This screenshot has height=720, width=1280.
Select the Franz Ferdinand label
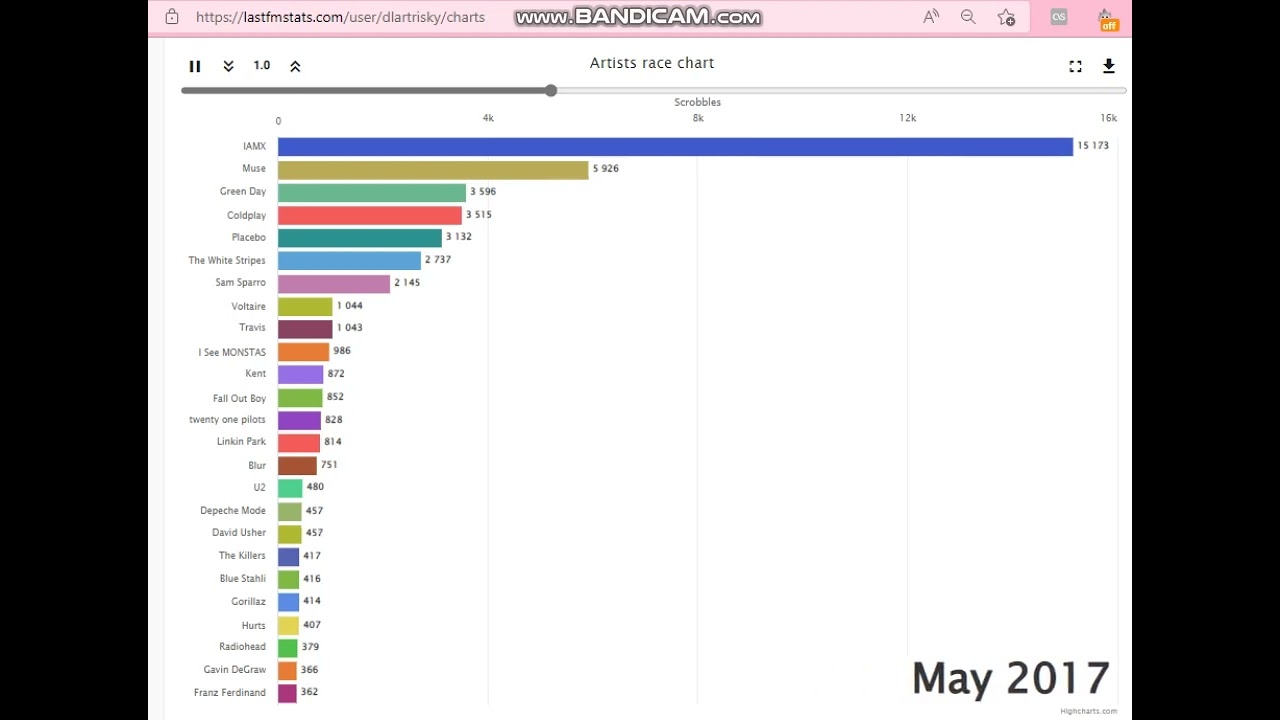(x=230, y=692)
